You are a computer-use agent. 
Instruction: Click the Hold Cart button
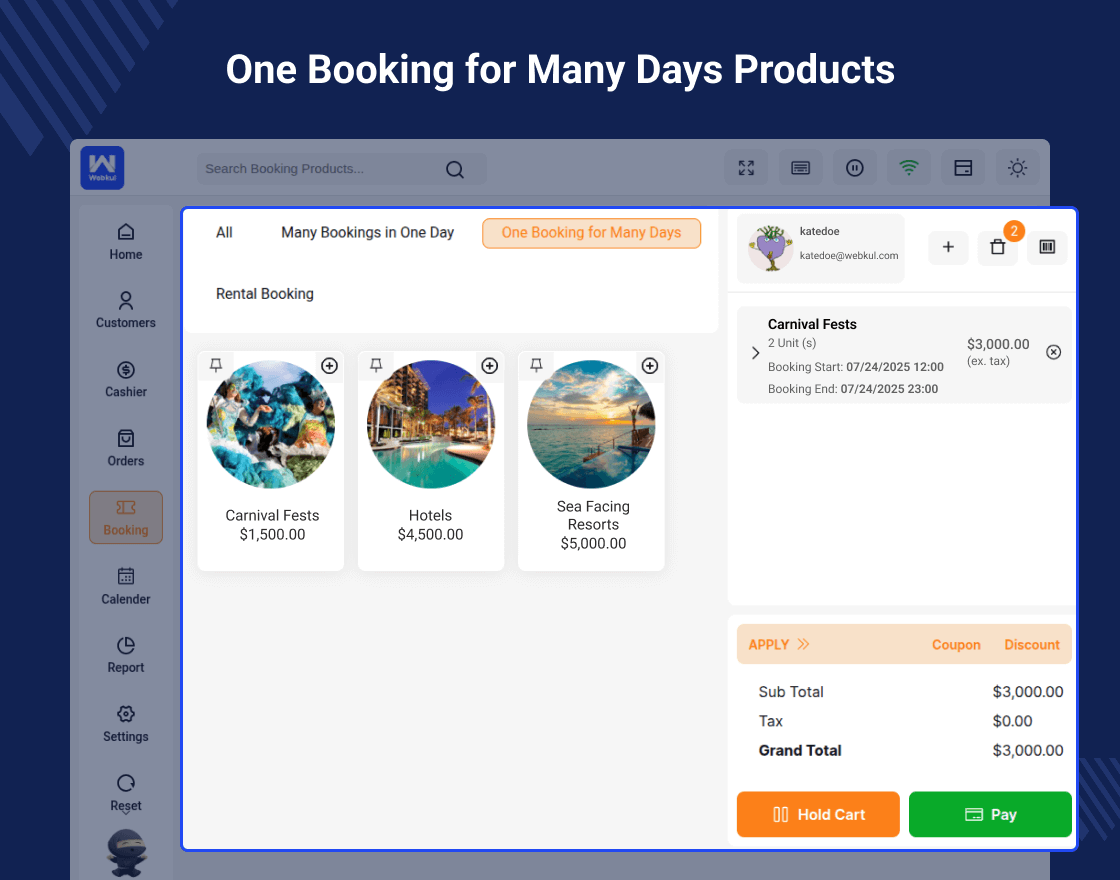pos(818,814)
